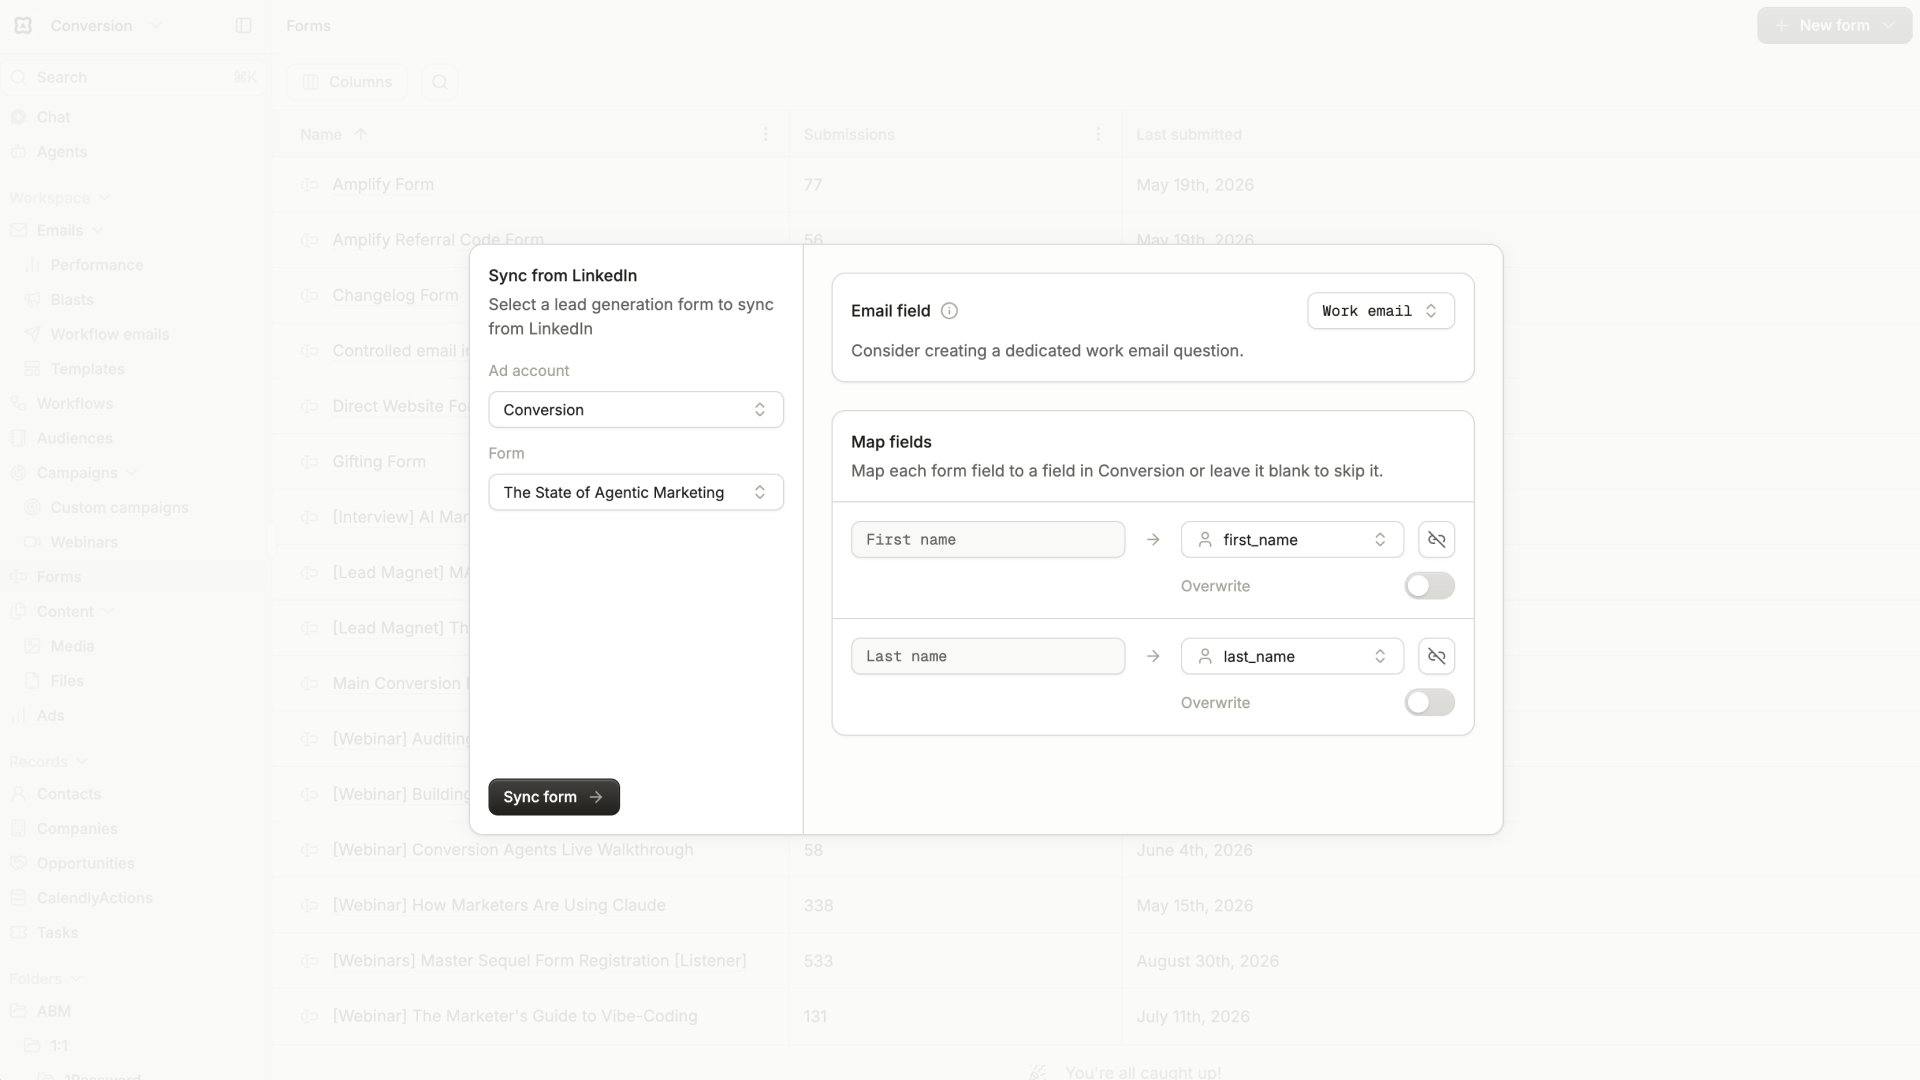Click the info icon beside Email field
This screenshot has height=1080, width=1920.
(x=949, y=311)
